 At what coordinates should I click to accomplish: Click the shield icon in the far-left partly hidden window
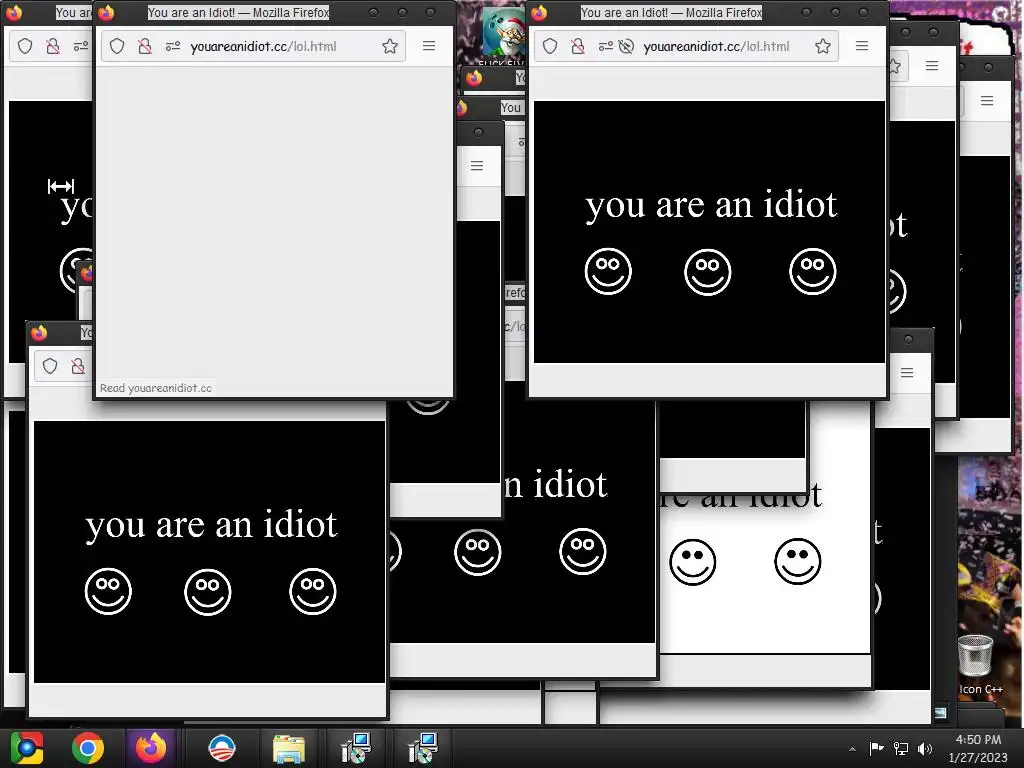click(x=25, y=46)
